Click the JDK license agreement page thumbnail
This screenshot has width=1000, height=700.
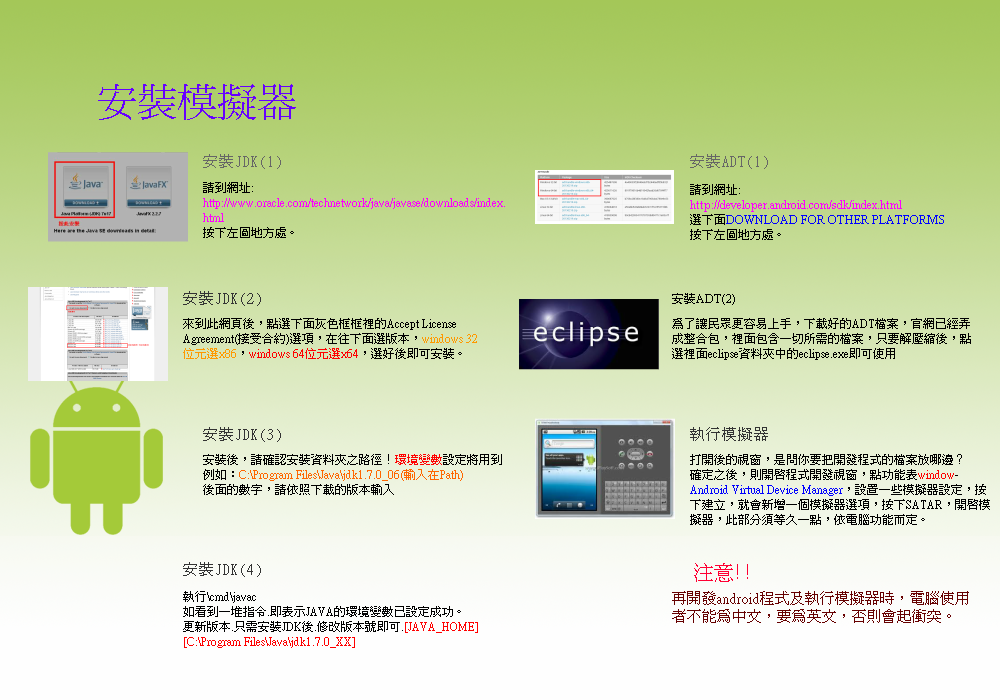98,334
